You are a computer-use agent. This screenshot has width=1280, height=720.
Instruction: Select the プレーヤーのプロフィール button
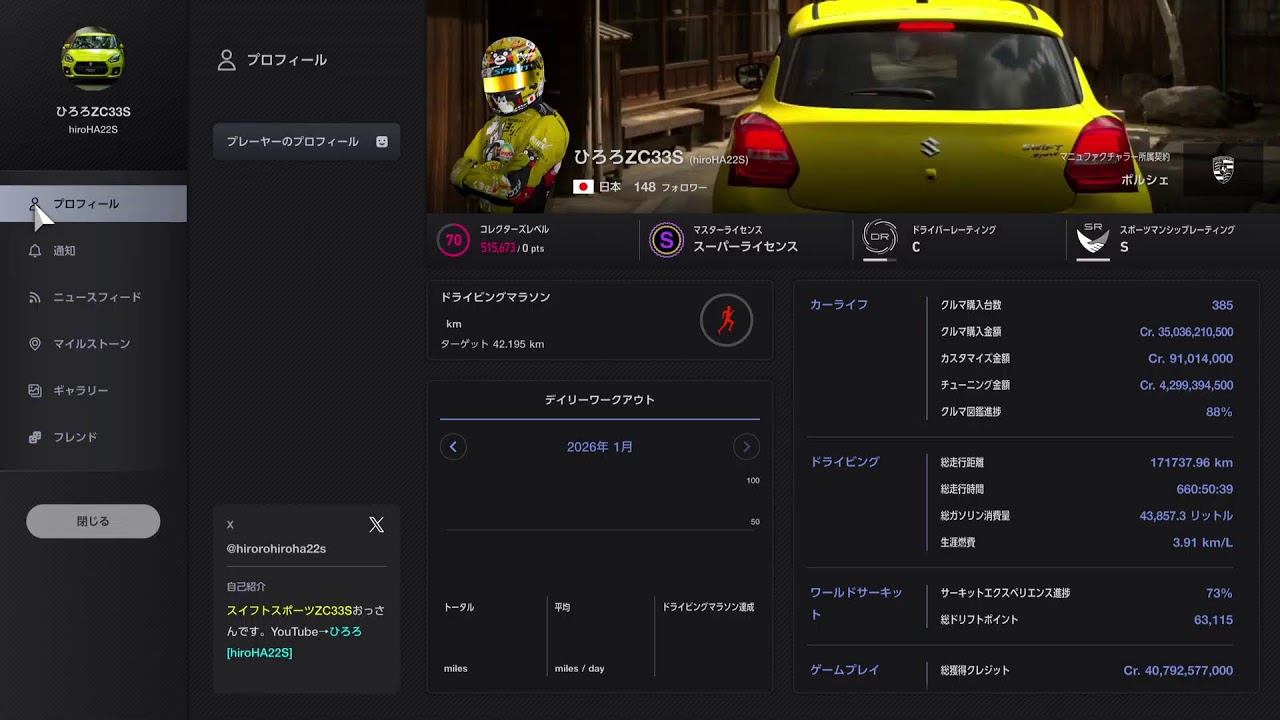pyautogui.click(x=306, y=142)
